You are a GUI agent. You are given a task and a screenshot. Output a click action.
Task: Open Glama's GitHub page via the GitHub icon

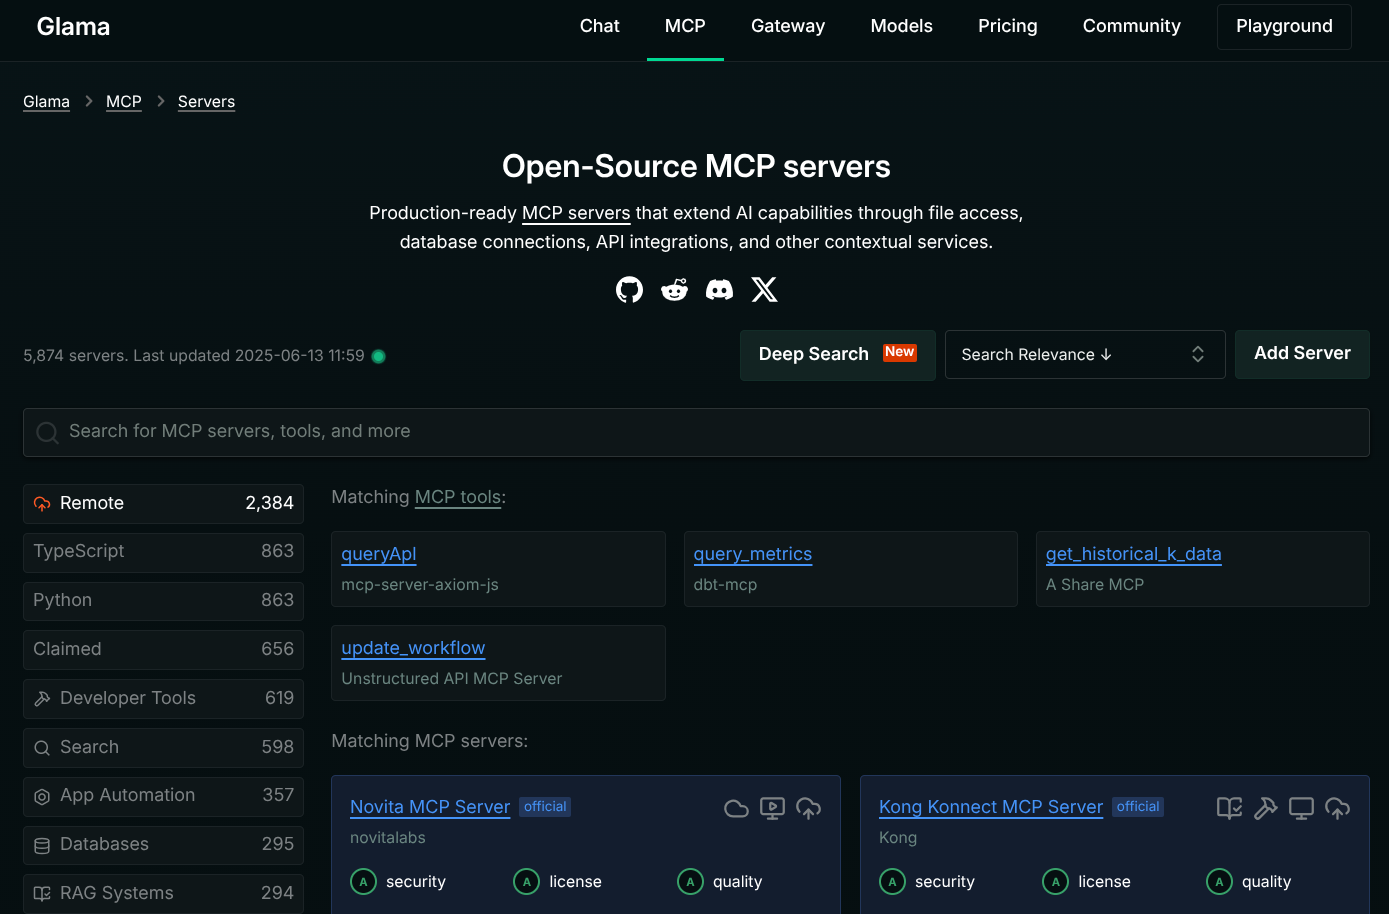click(629, 289)
